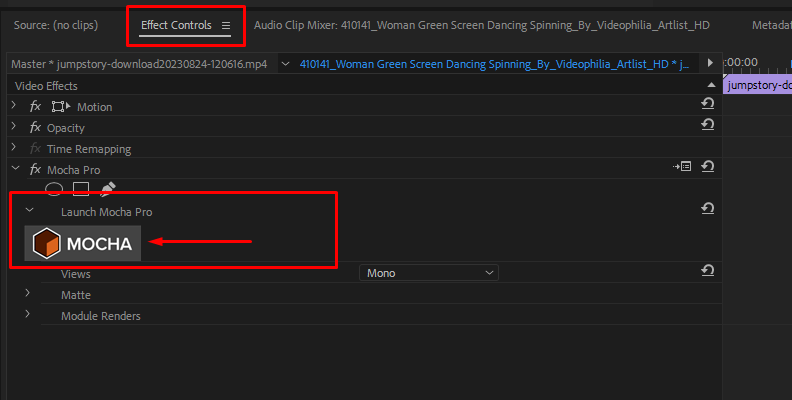792x400 pixels.
Task: Select the free draw bezier pen mask
Action: [x=108, y=189]
